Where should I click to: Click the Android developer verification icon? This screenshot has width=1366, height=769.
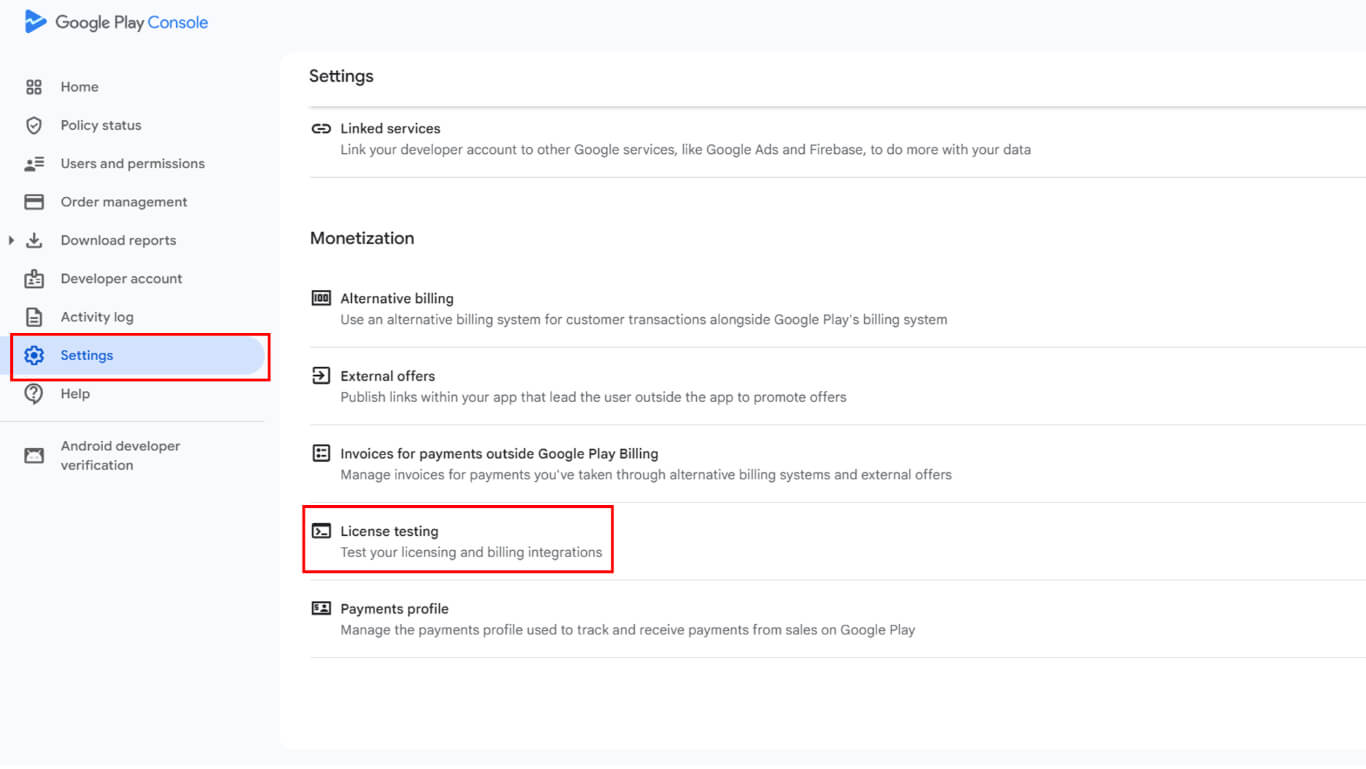(34, 456)
